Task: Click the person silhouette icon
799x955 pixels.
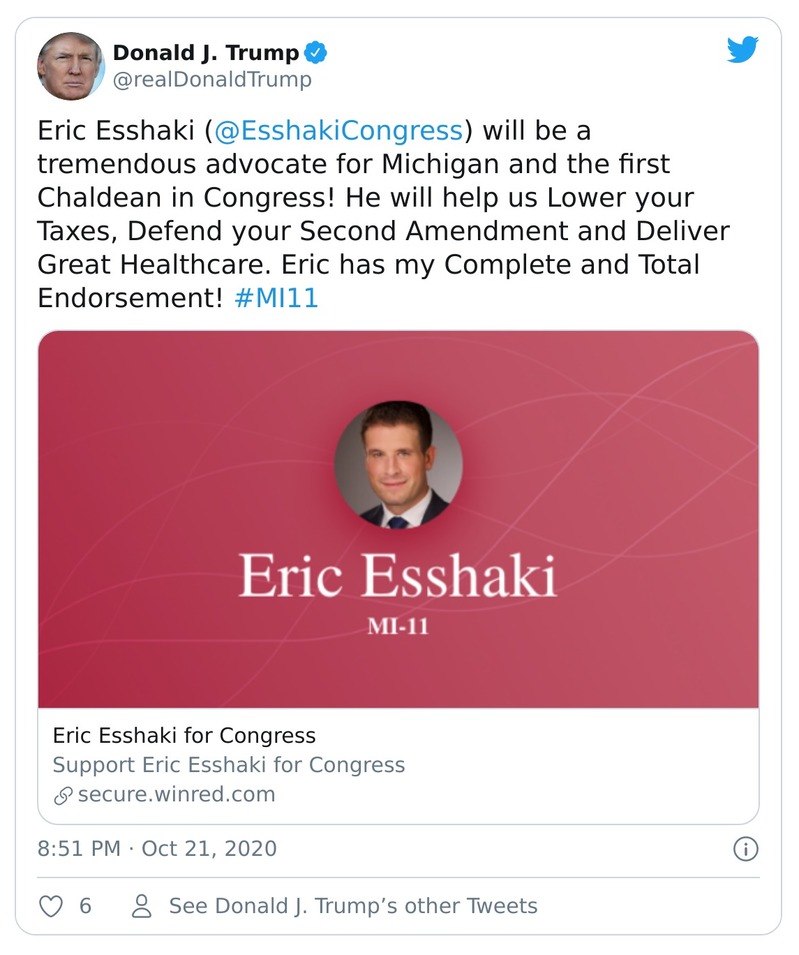Action: pos(142,906)
